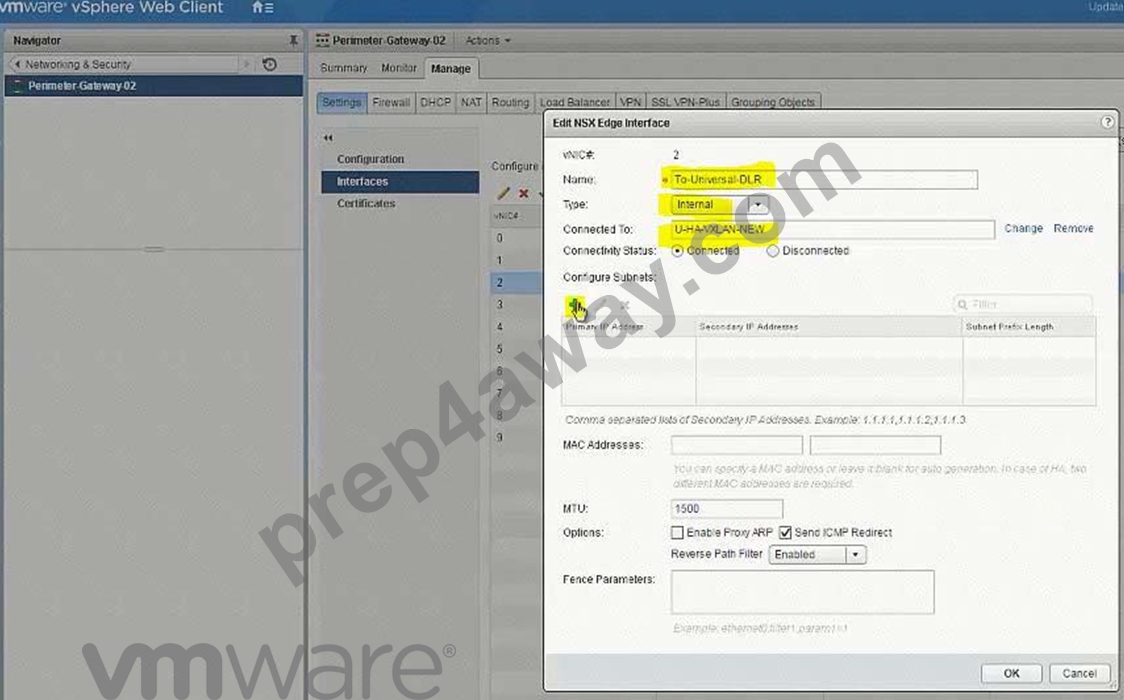The width and height of the screenshot is (1124, 700).
Task: Sort by Secondary IP Addresses column
Action: click(x=829, y=327)
